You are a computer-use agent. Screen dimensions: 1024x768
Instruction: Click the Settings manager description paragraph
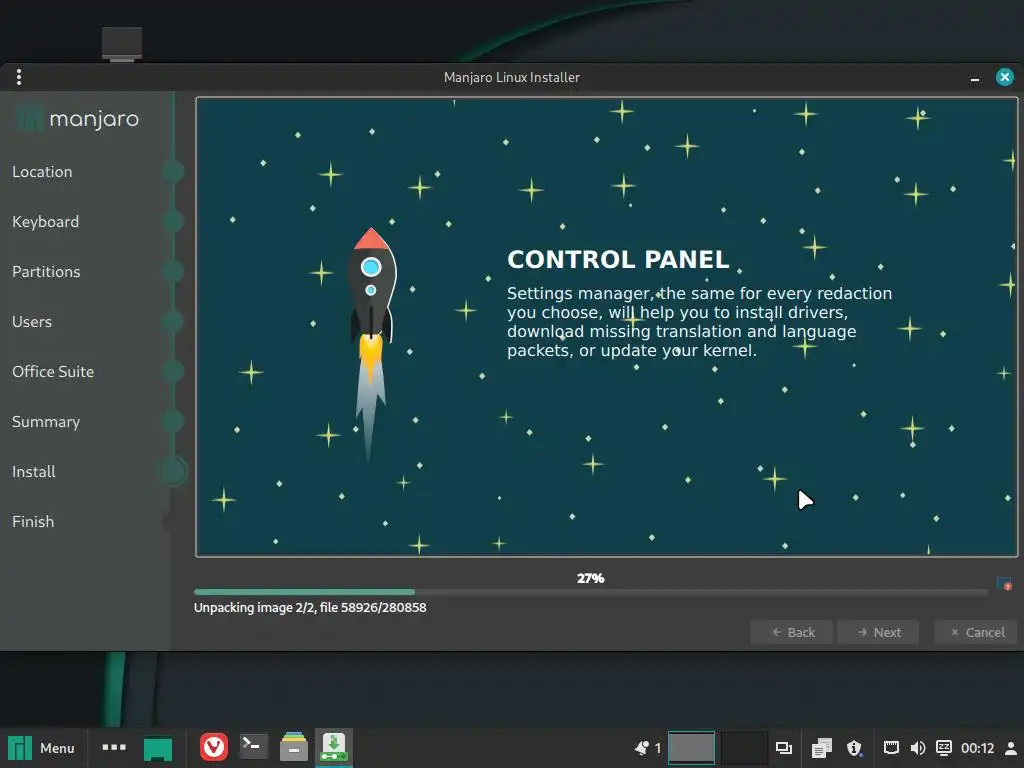(699, 322)
